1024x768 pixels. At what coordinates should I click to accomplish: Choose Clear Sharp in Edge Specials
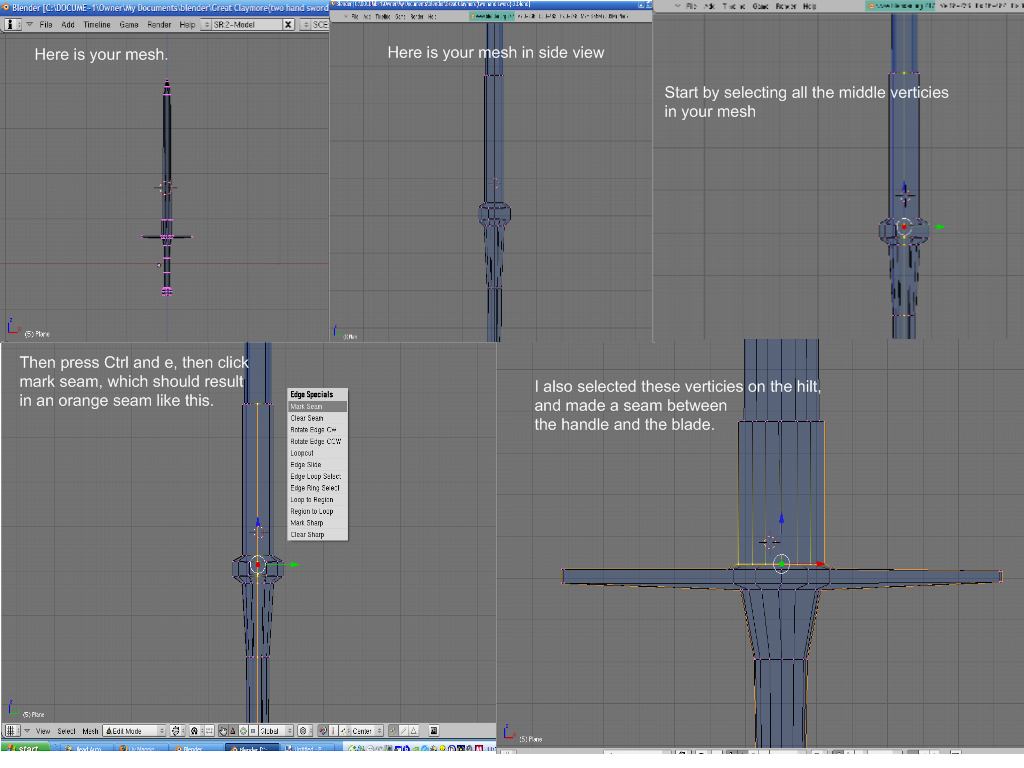tap(317, 534)
